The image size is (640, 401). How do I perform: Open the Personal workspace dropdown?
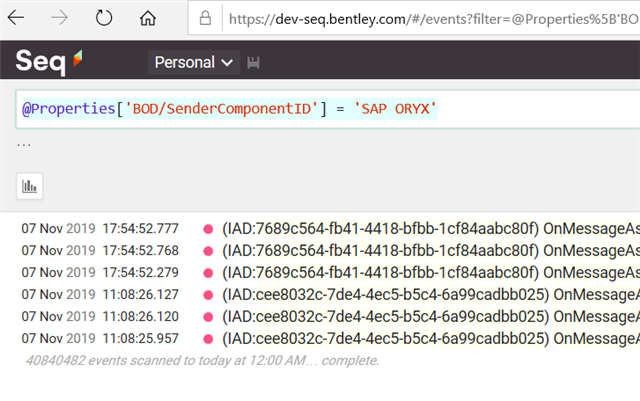pyautogui.click(x=194, y=62)
